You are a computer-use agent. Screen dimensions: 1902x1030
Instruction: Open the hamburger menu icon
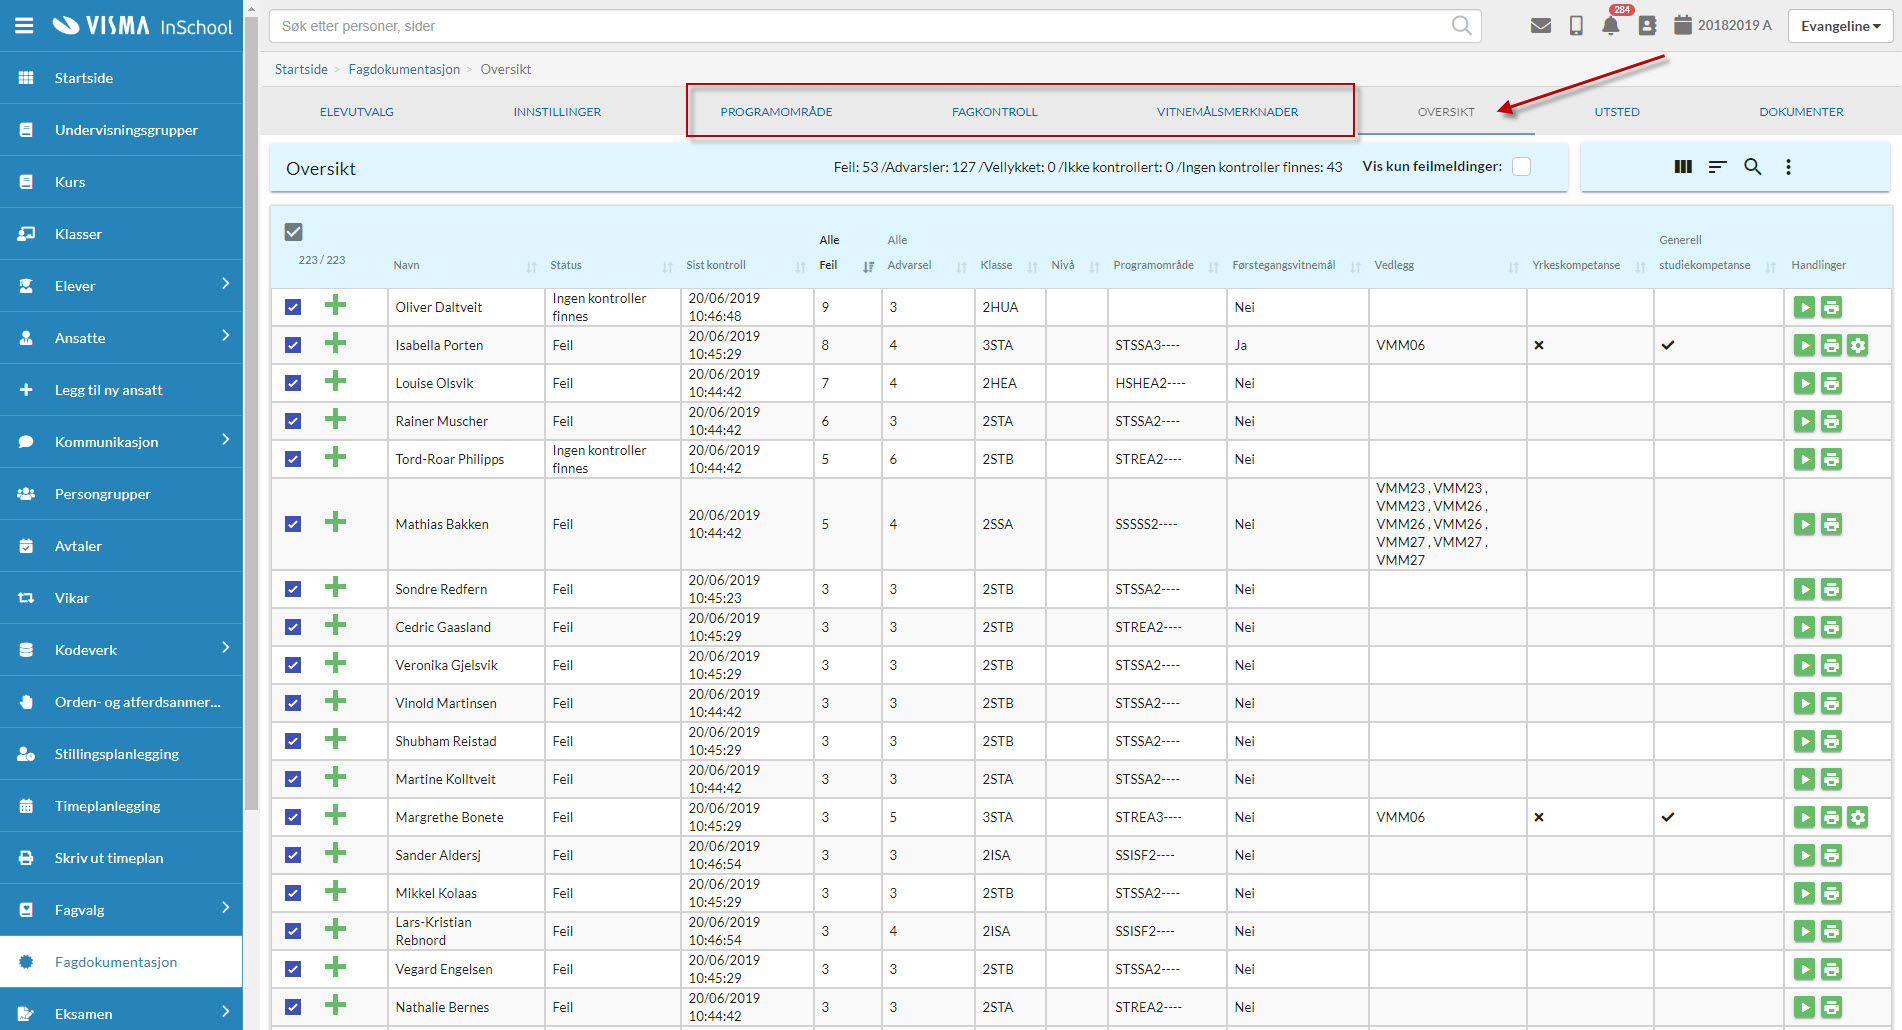tap(25, 26)
